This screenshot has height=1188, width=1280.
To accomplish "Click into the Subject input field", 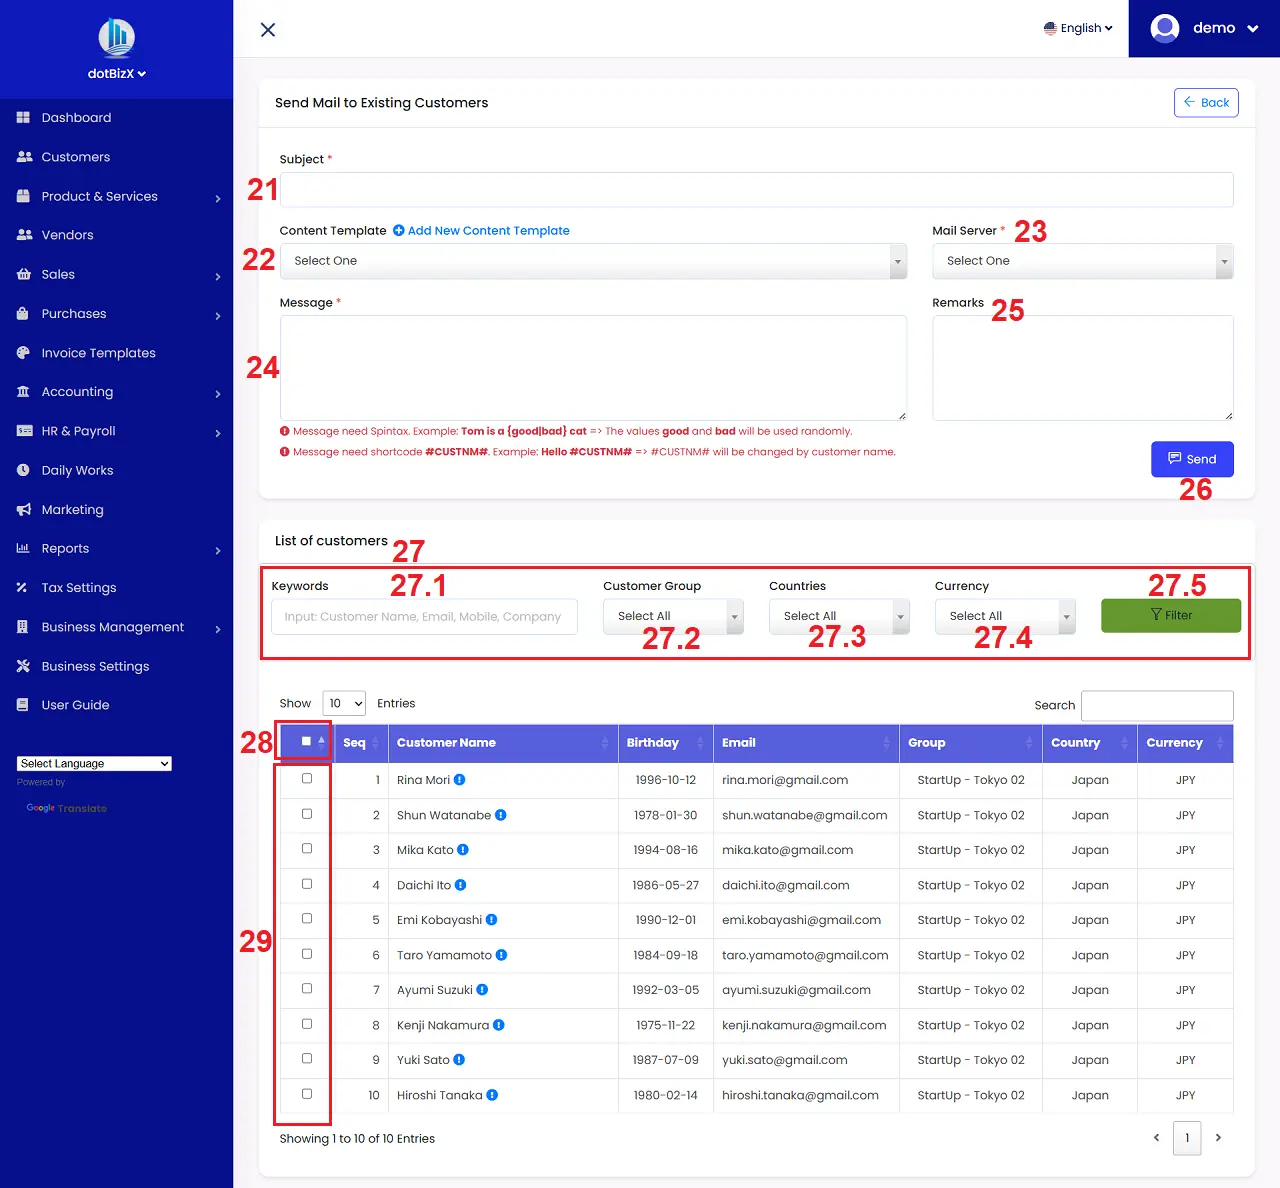I will click(756, 190).
